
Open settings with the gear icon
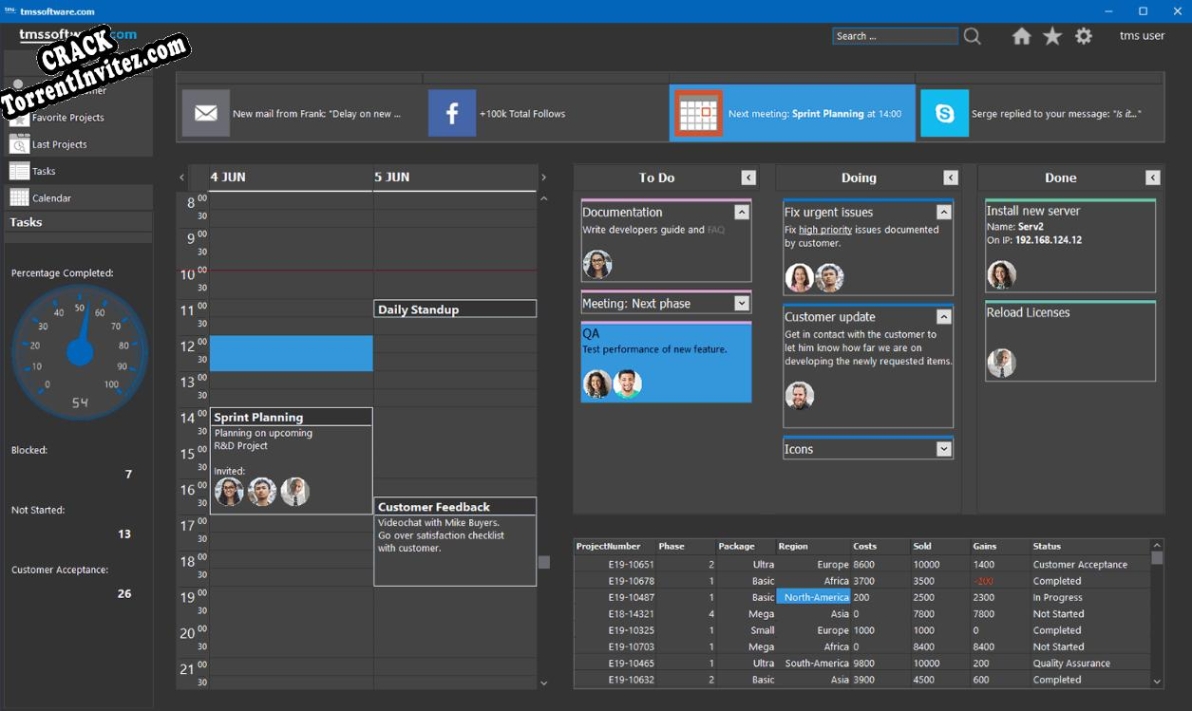tap(1083, 37)
